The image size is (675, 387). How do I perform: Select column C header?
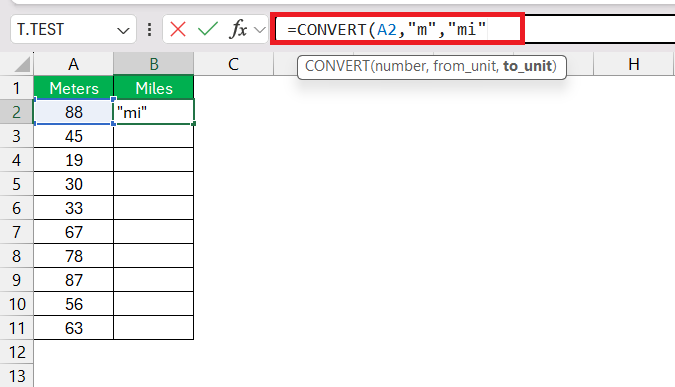pos(233,64)
